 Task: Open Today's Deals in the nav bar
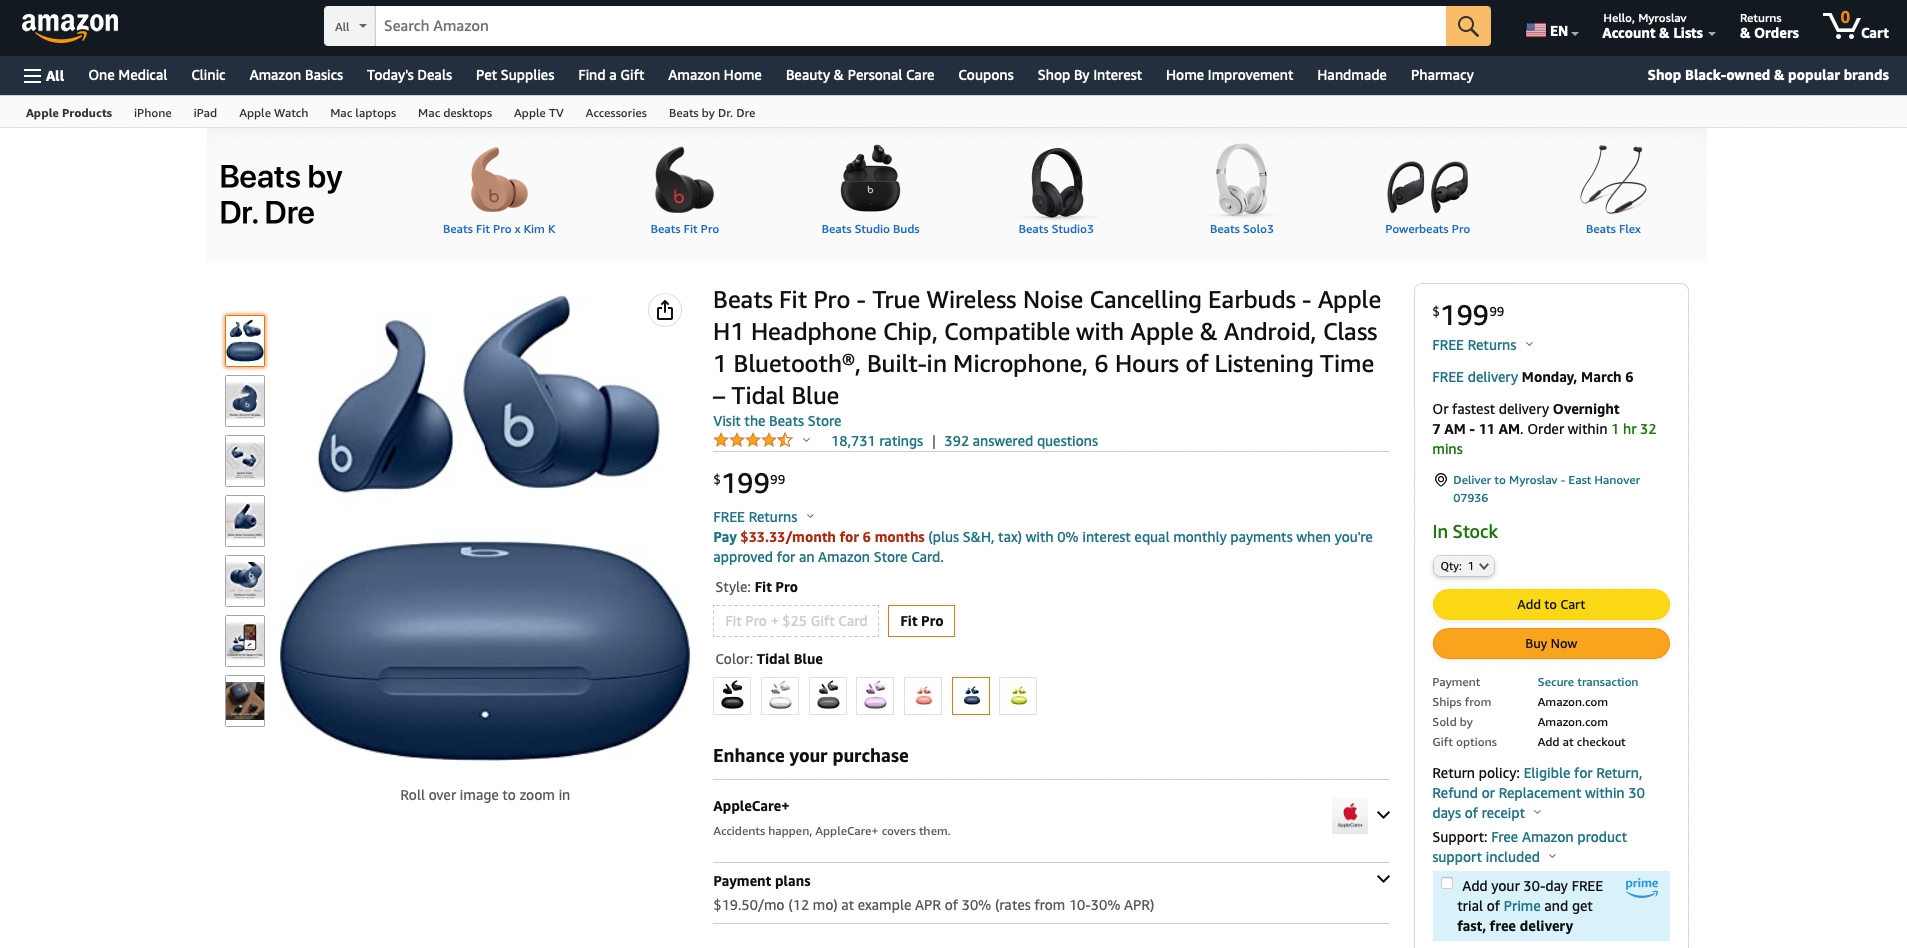[x=409, y=75]
